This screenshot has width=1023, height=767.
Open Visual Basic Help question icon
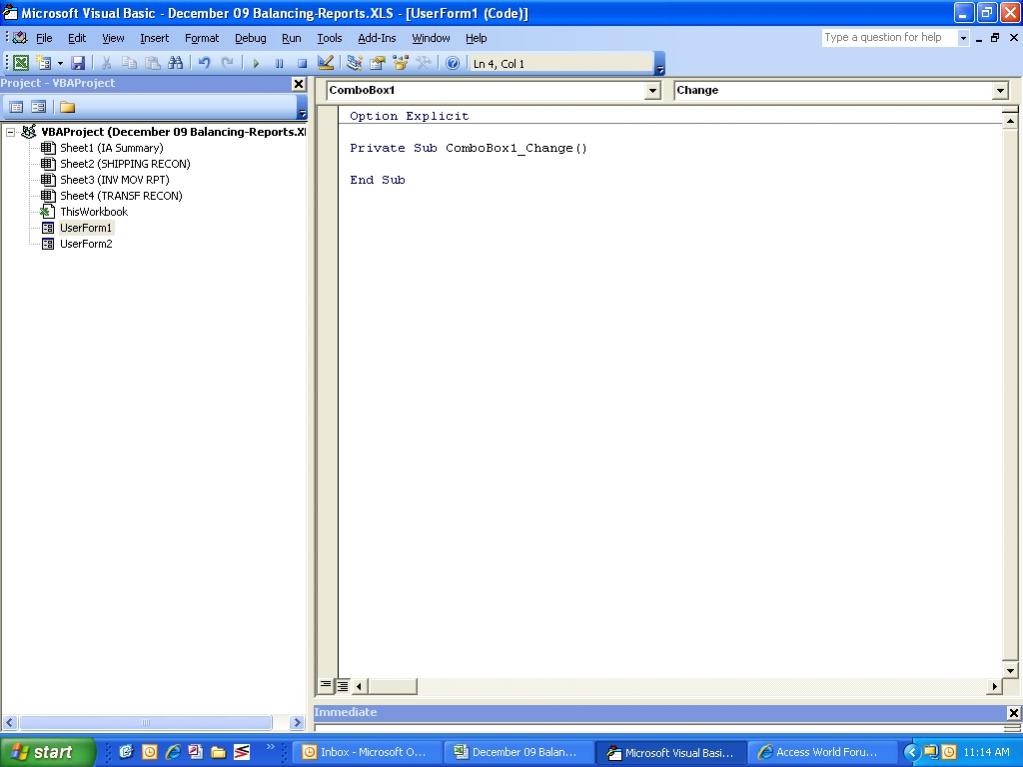(x=452, y=63)
